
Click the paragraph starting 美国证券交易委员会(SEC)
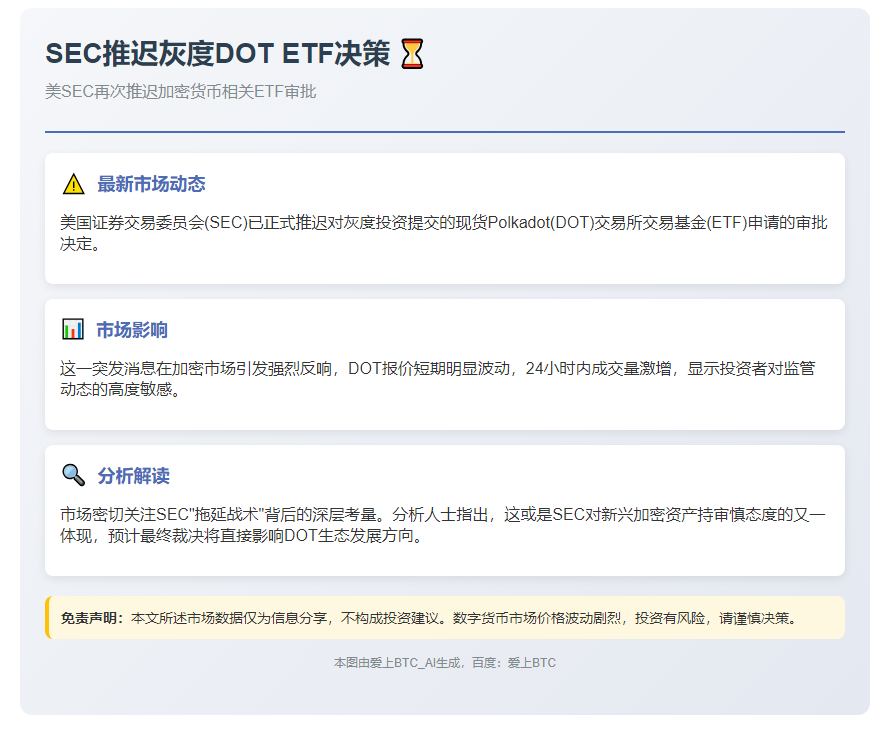click(x=444, y=233)
